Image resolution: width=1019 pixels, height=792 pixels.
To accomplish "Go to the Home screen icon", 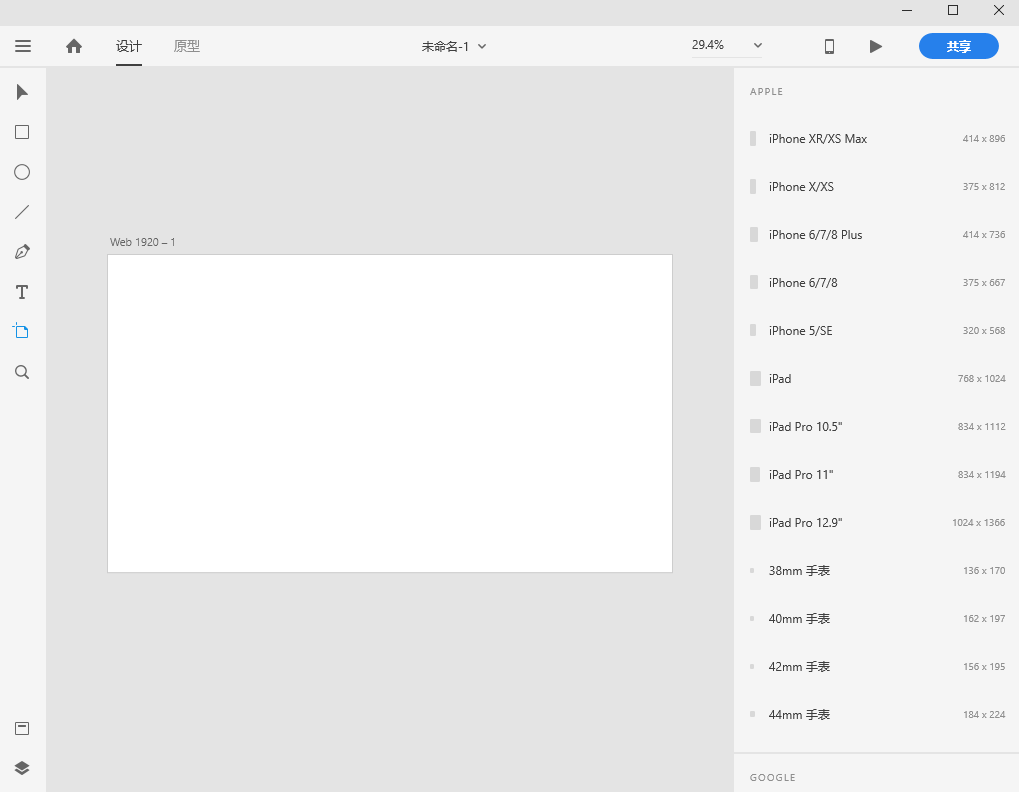I will click(x=74, y=46).
